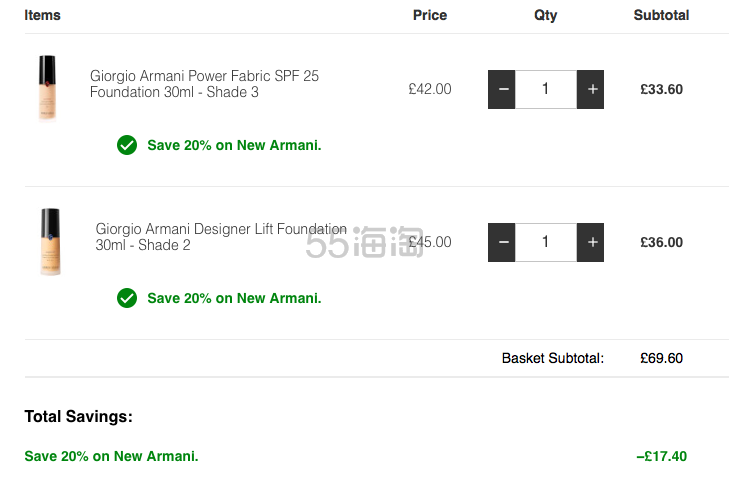This screenshot has height=485, width=729.
Task: Click quantity field for Power Fabric Foundation
Action: 546,89
